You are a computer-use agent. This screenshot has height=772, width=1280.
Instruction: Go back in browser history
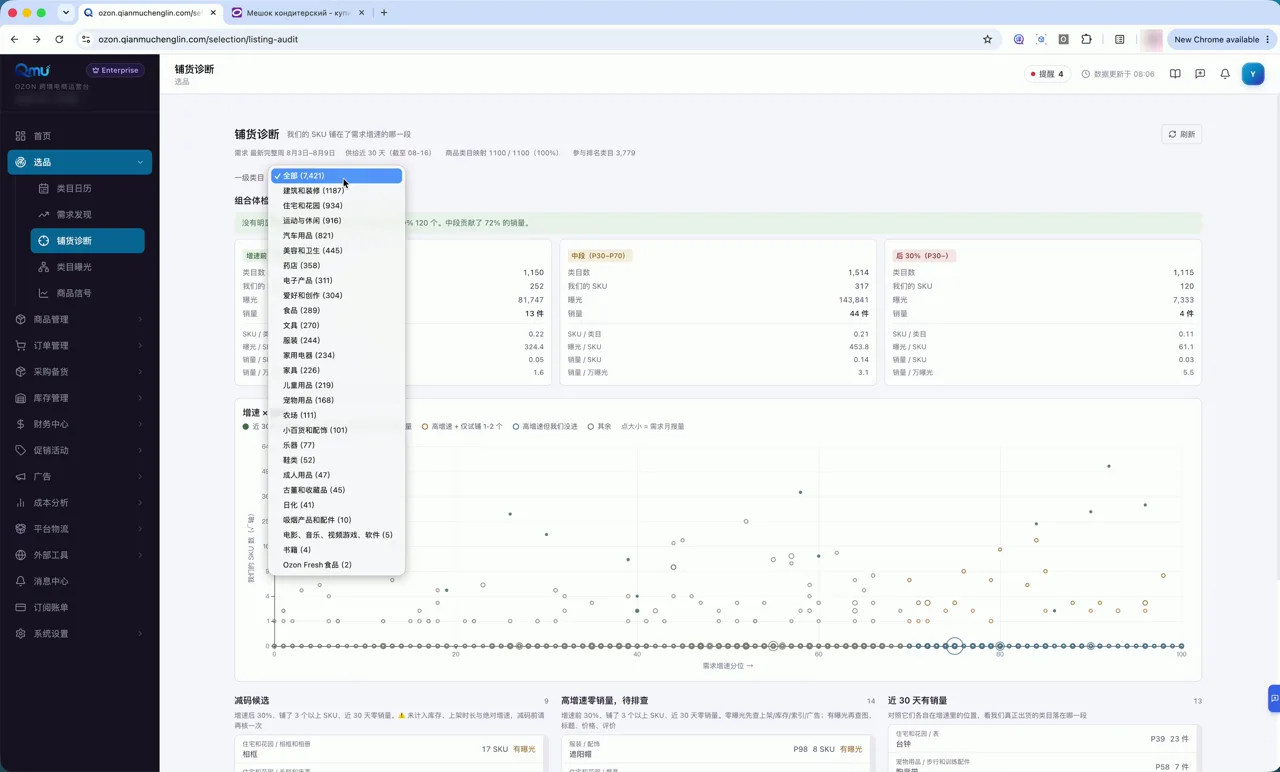(x=14, y=40)
